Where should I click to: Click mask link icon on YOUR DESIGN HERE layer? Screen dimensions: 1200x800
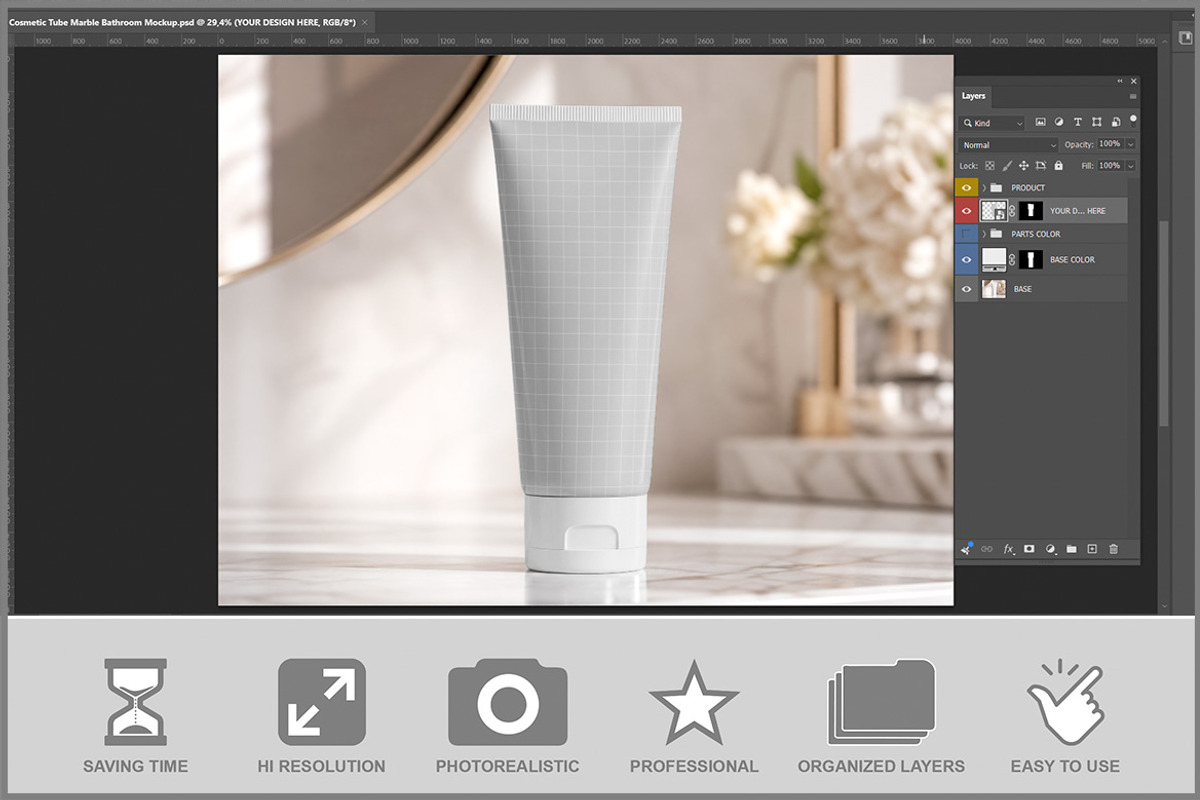point(1012,211)
